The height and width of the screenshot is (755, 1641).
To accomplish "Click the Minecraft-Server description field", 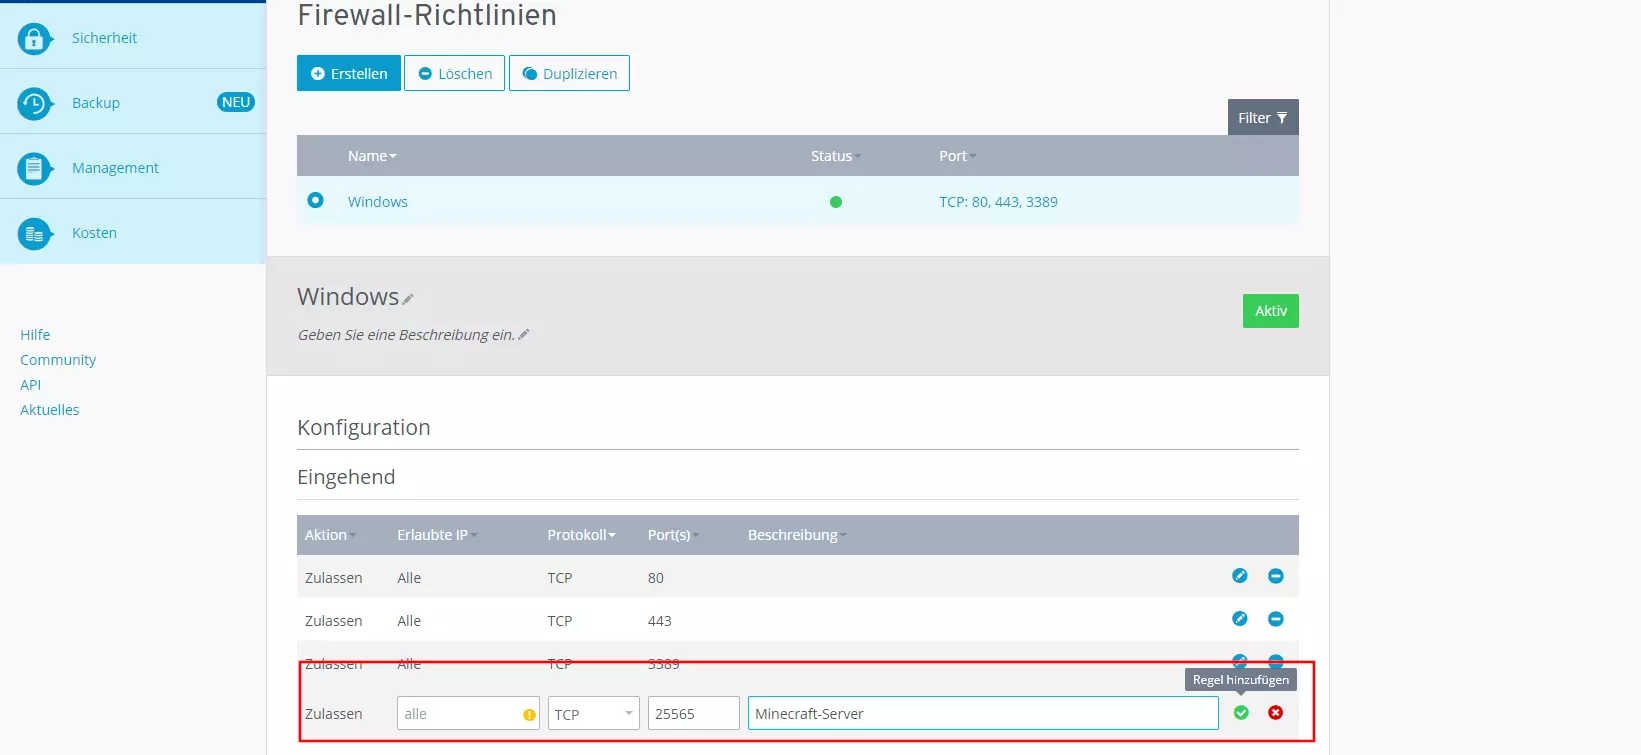I will pos(982,714).
